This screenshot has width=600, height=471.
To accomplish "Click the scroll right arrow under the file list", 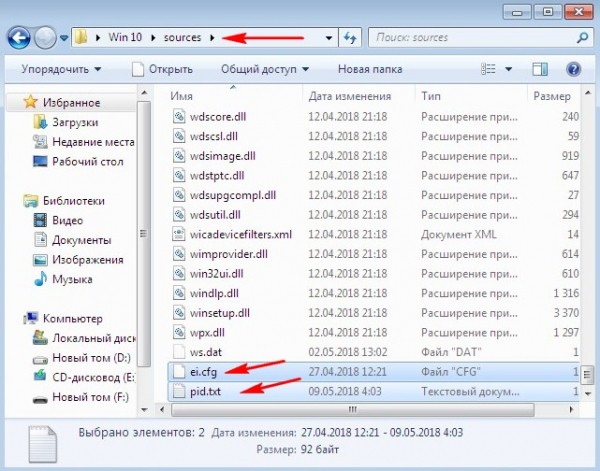I will point(572,409).
